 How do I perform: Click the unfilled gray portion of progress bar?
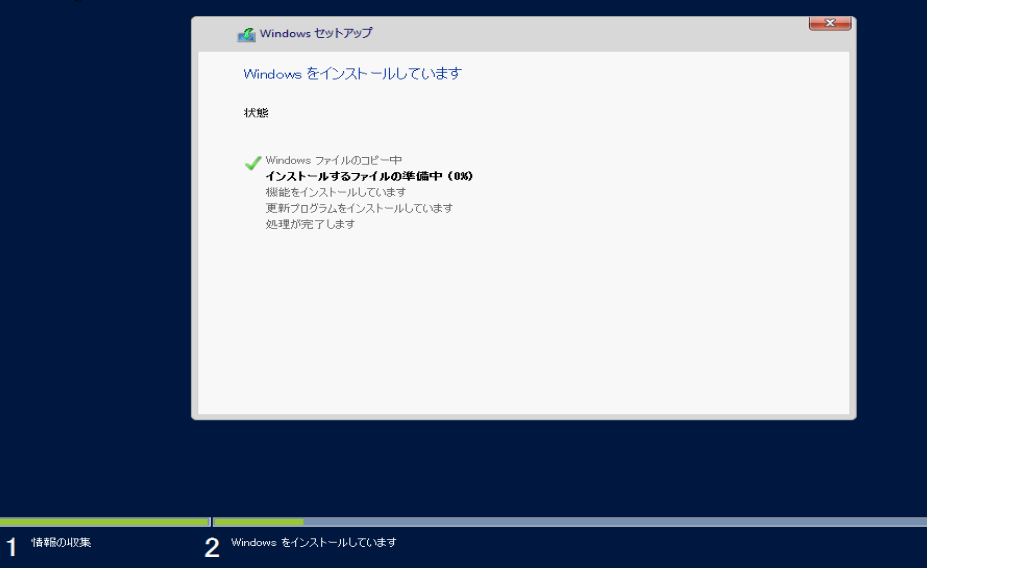(x=614, y=522)
